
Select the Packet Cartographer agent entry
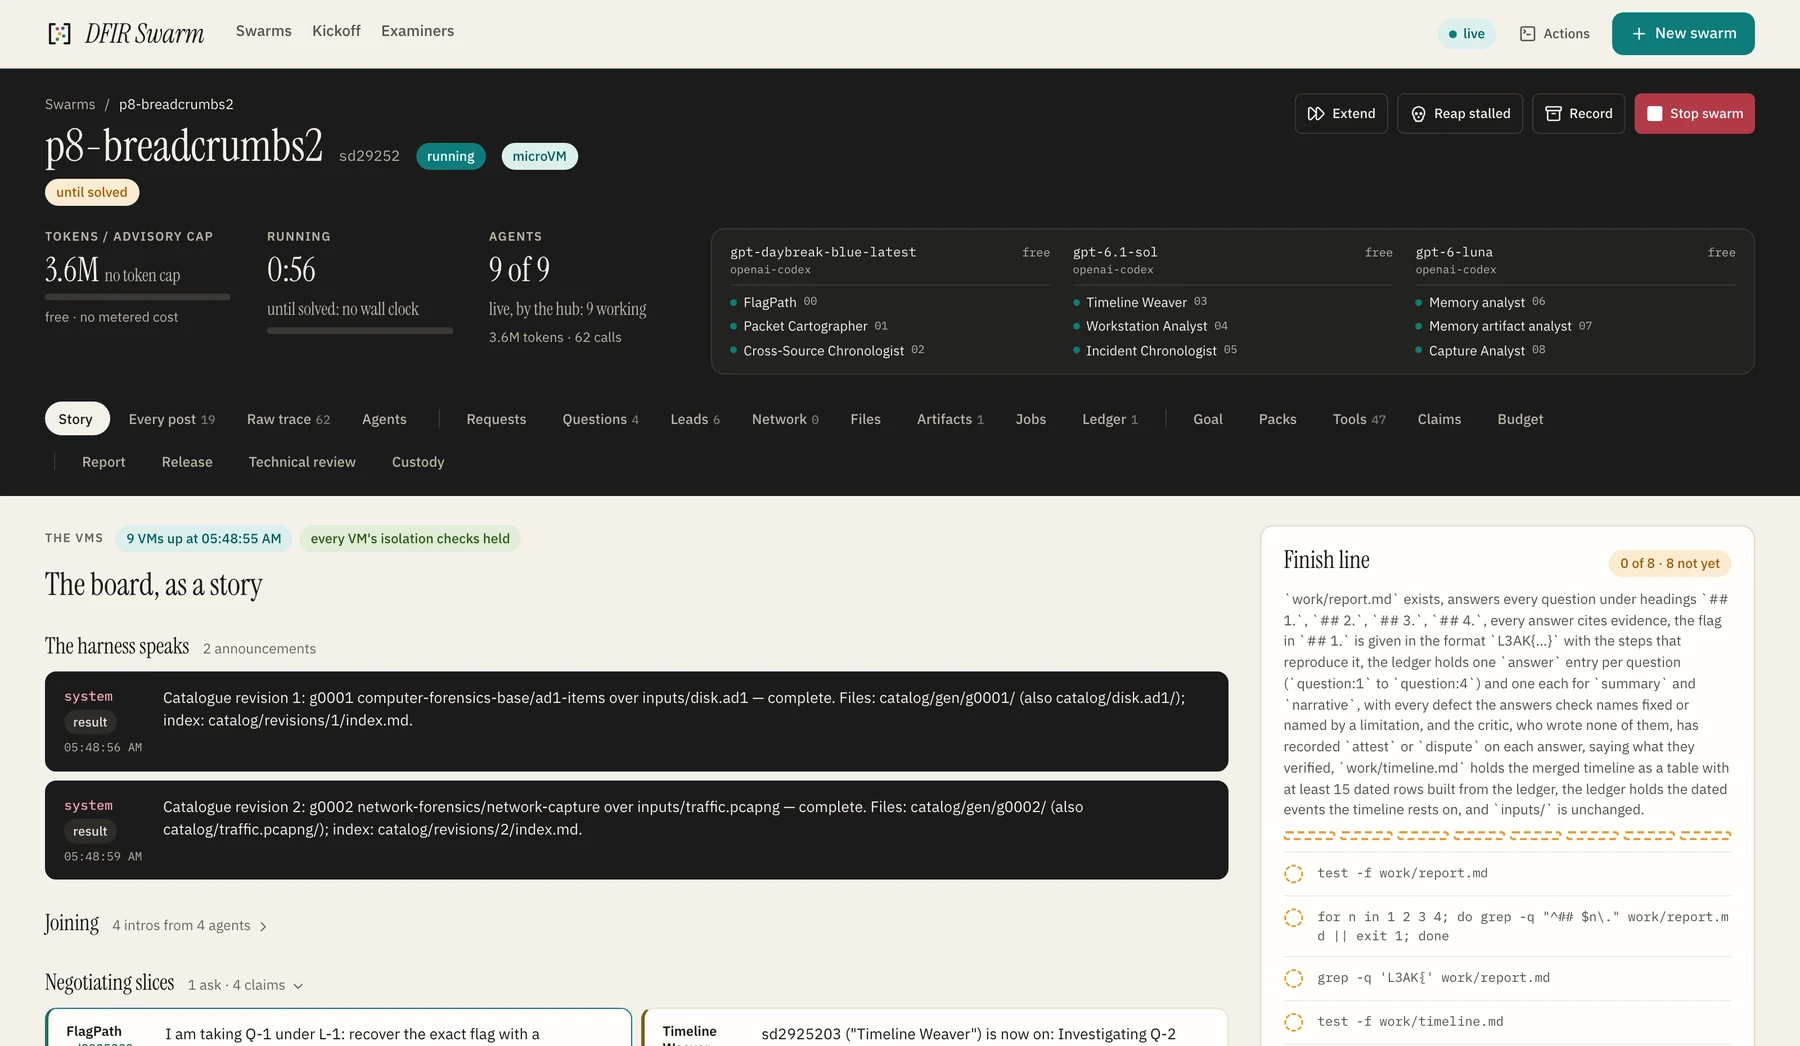point(809,326)
